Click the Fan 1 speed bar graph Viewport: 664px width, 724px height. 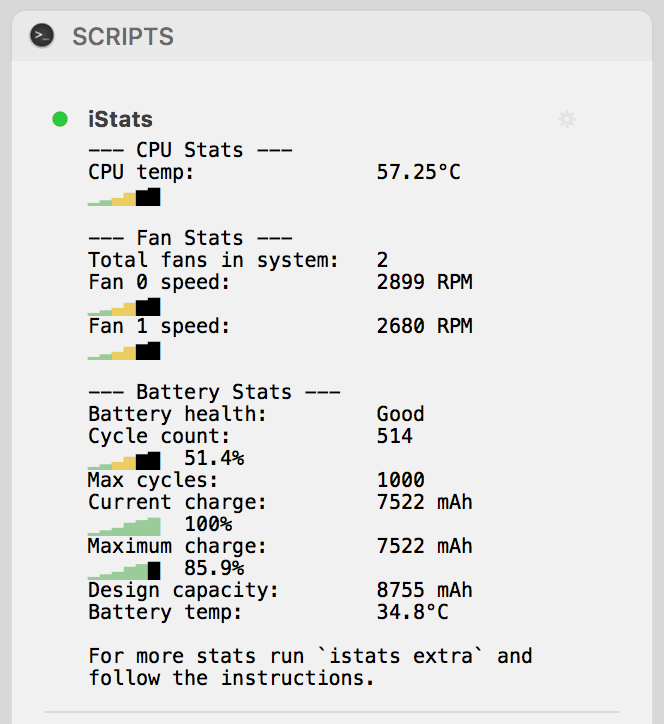coord(124,351)
